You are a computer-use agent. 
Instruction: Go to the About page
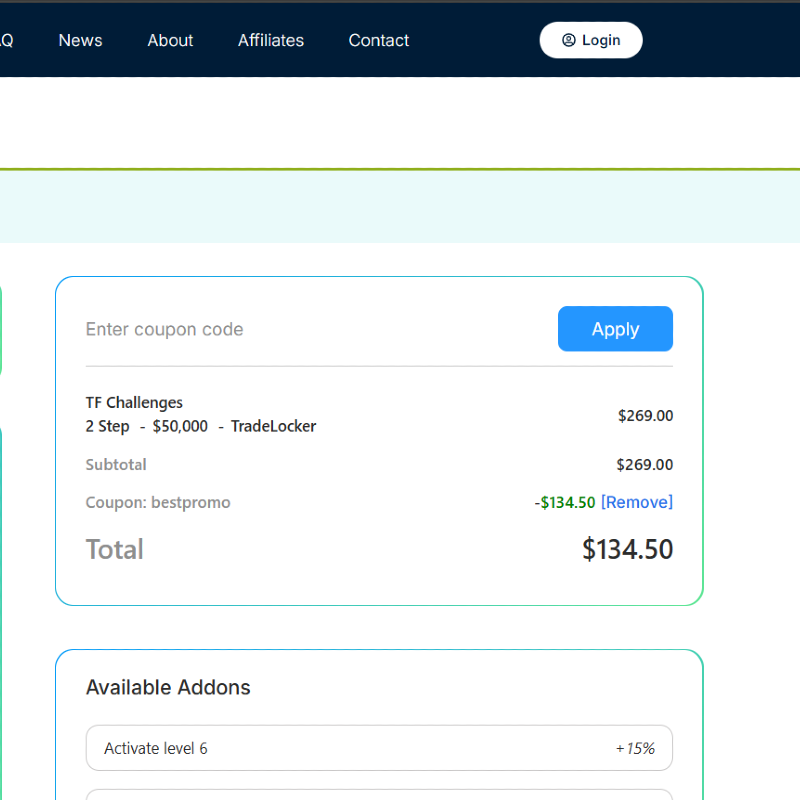pyautogui.click(x=170, y=40)
